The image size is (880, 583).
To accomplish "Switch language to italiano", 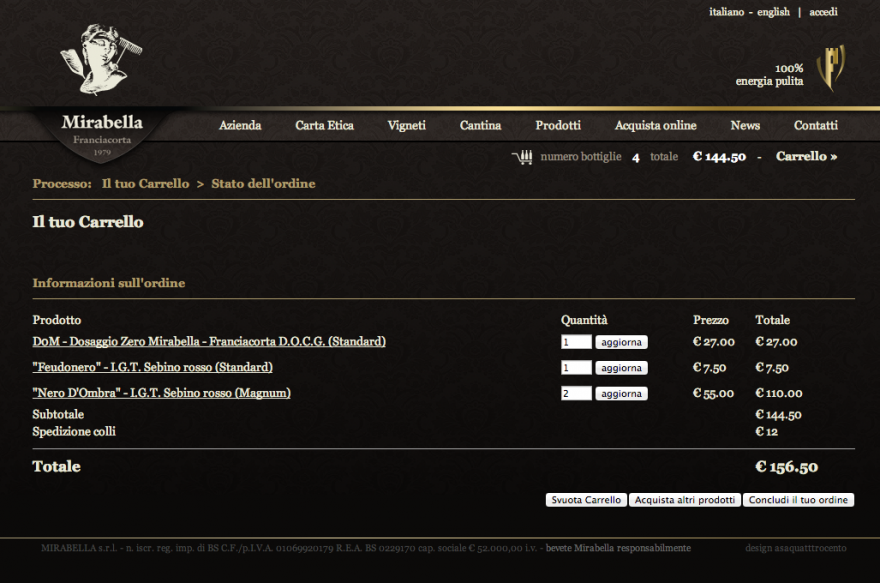I will point(726,12).
